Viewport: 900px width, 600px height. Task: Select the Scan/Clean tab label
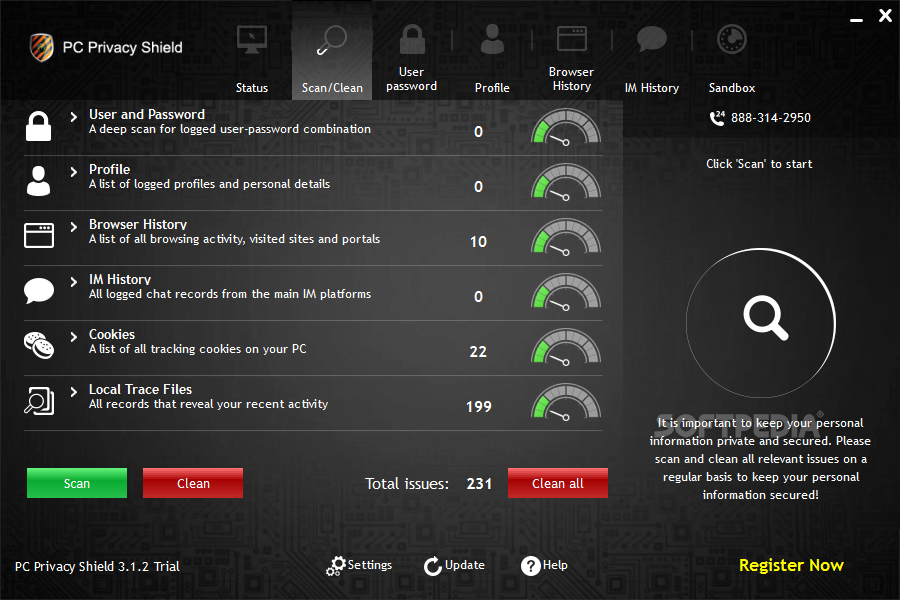(x=332, y=88)
